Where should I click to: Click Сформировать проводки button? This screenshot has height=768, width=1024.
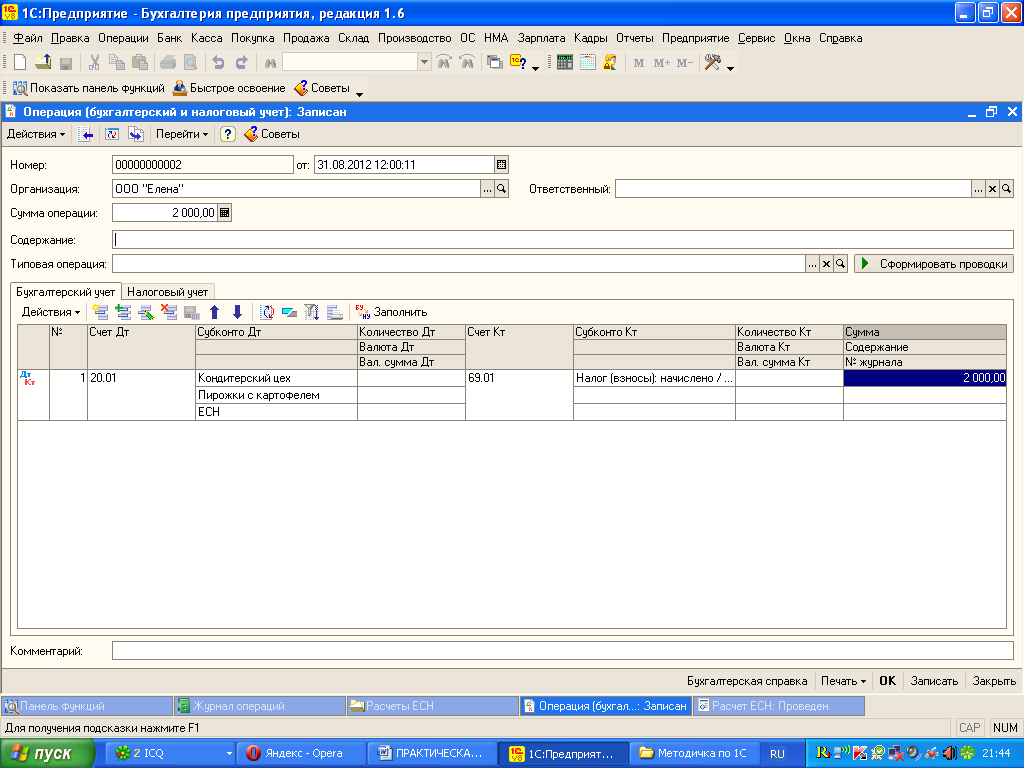tap(934, 264)
